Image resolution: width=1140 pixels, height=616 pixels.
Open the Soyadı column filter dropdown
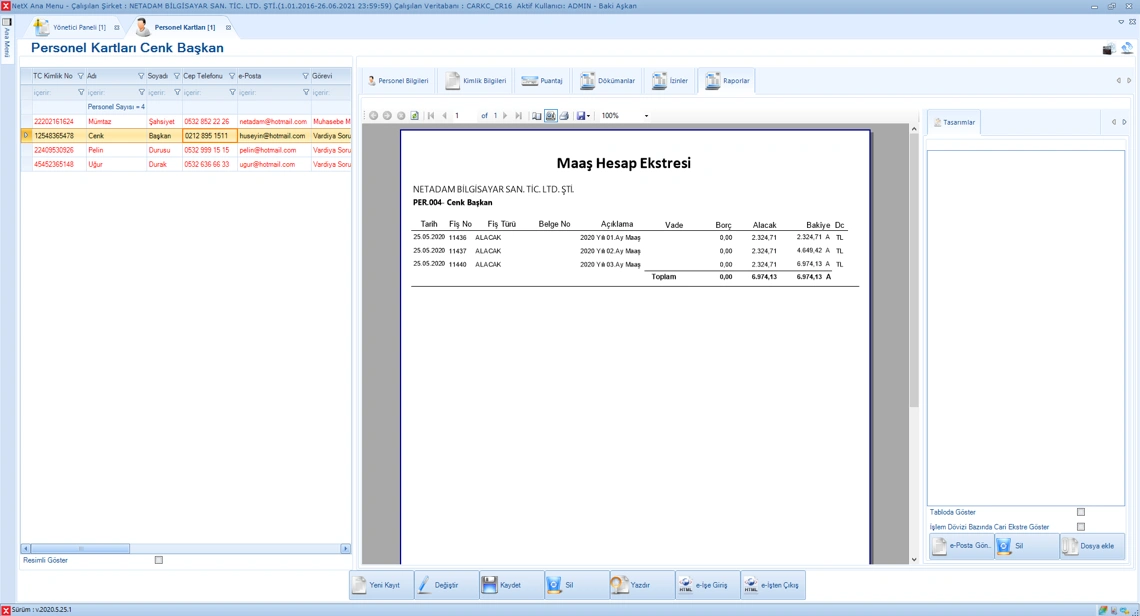coord(177,76)
